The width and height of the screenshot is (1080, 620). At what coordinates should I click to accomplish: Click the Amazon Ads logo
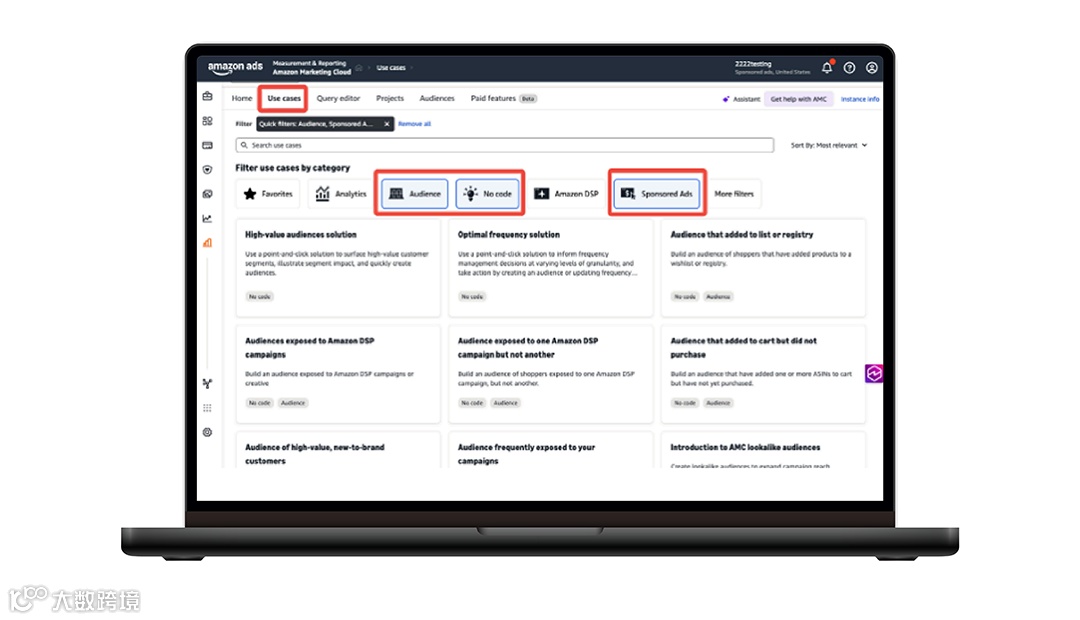point(235,68)
